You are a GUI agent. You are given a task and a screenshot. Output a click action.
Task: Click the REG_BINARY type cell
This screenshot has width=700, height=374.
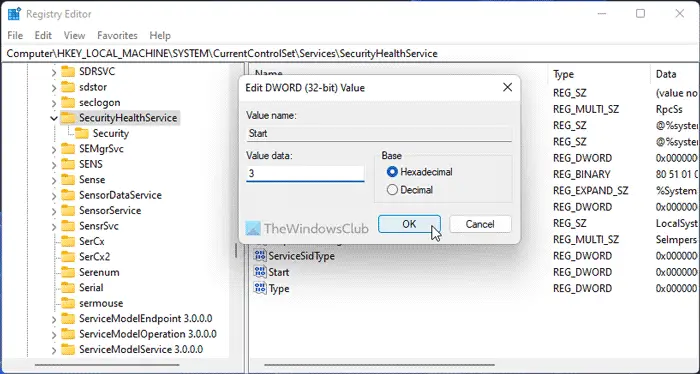pyautogui.click(x=582, y=175)
